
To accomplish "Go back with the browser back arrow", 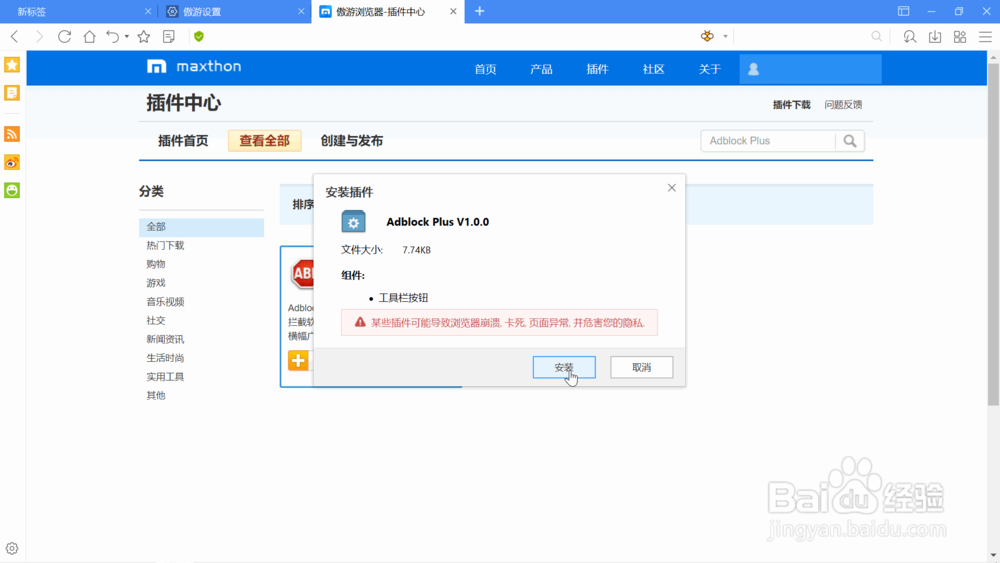I will coord(15,36).
